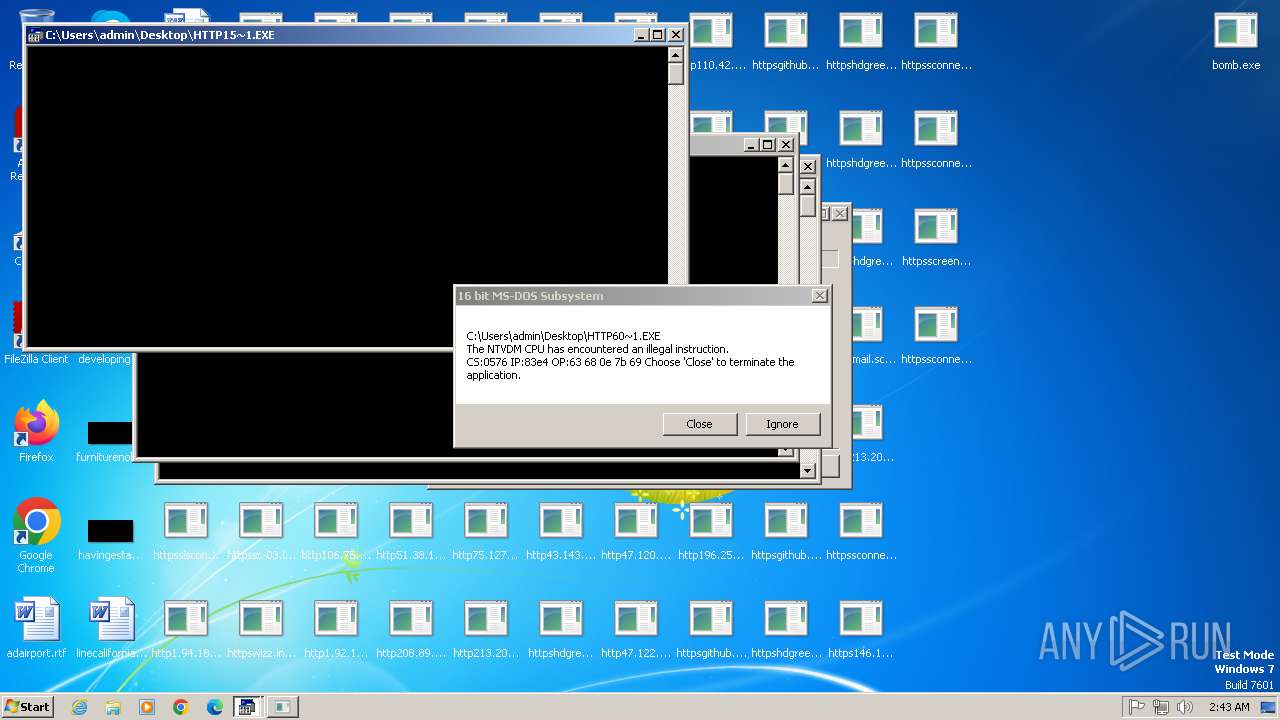
Task: Launch Internet Explorer from the taskbar
Action: [x=79, y=707]
